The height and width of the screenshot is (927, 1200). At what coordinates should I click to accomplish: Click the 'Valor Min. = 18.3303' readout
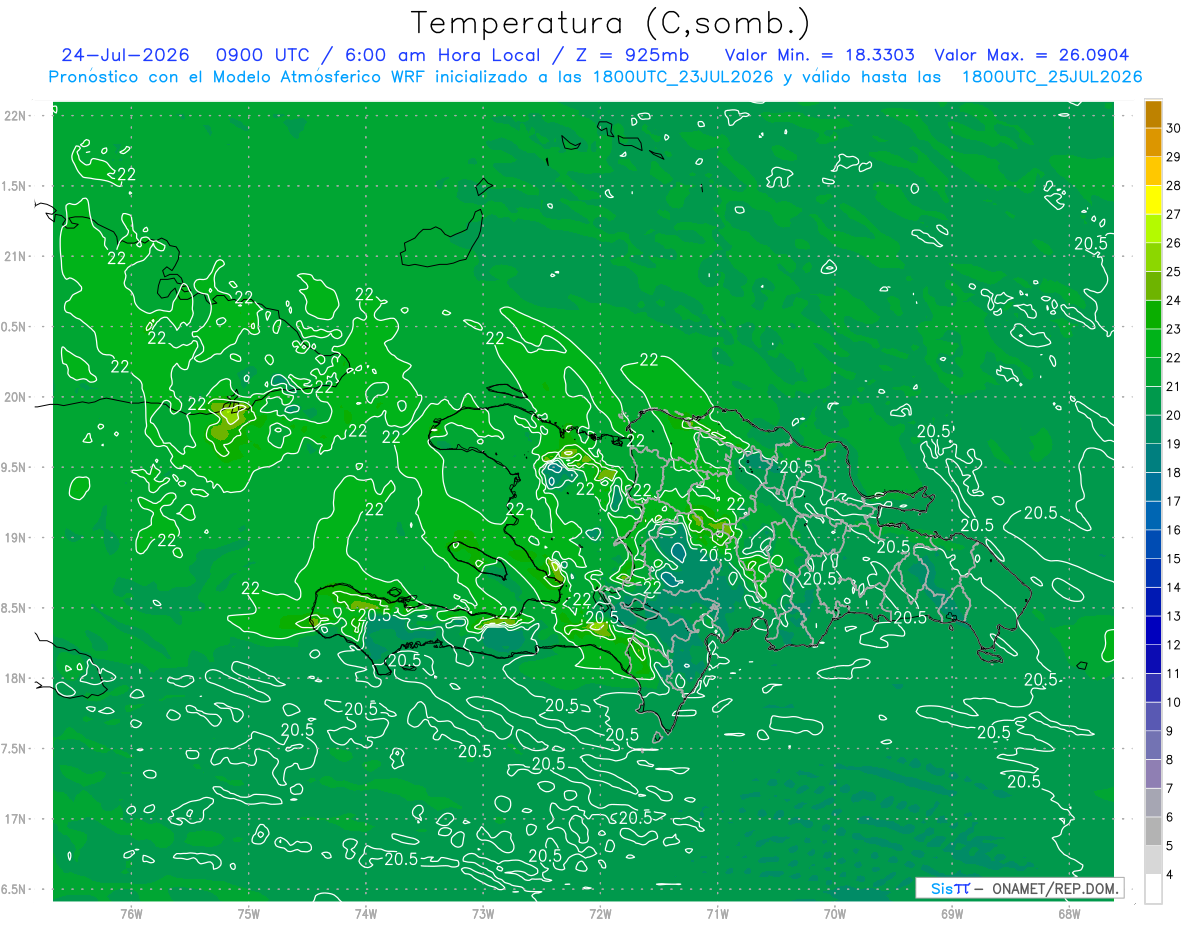[819, 55]
